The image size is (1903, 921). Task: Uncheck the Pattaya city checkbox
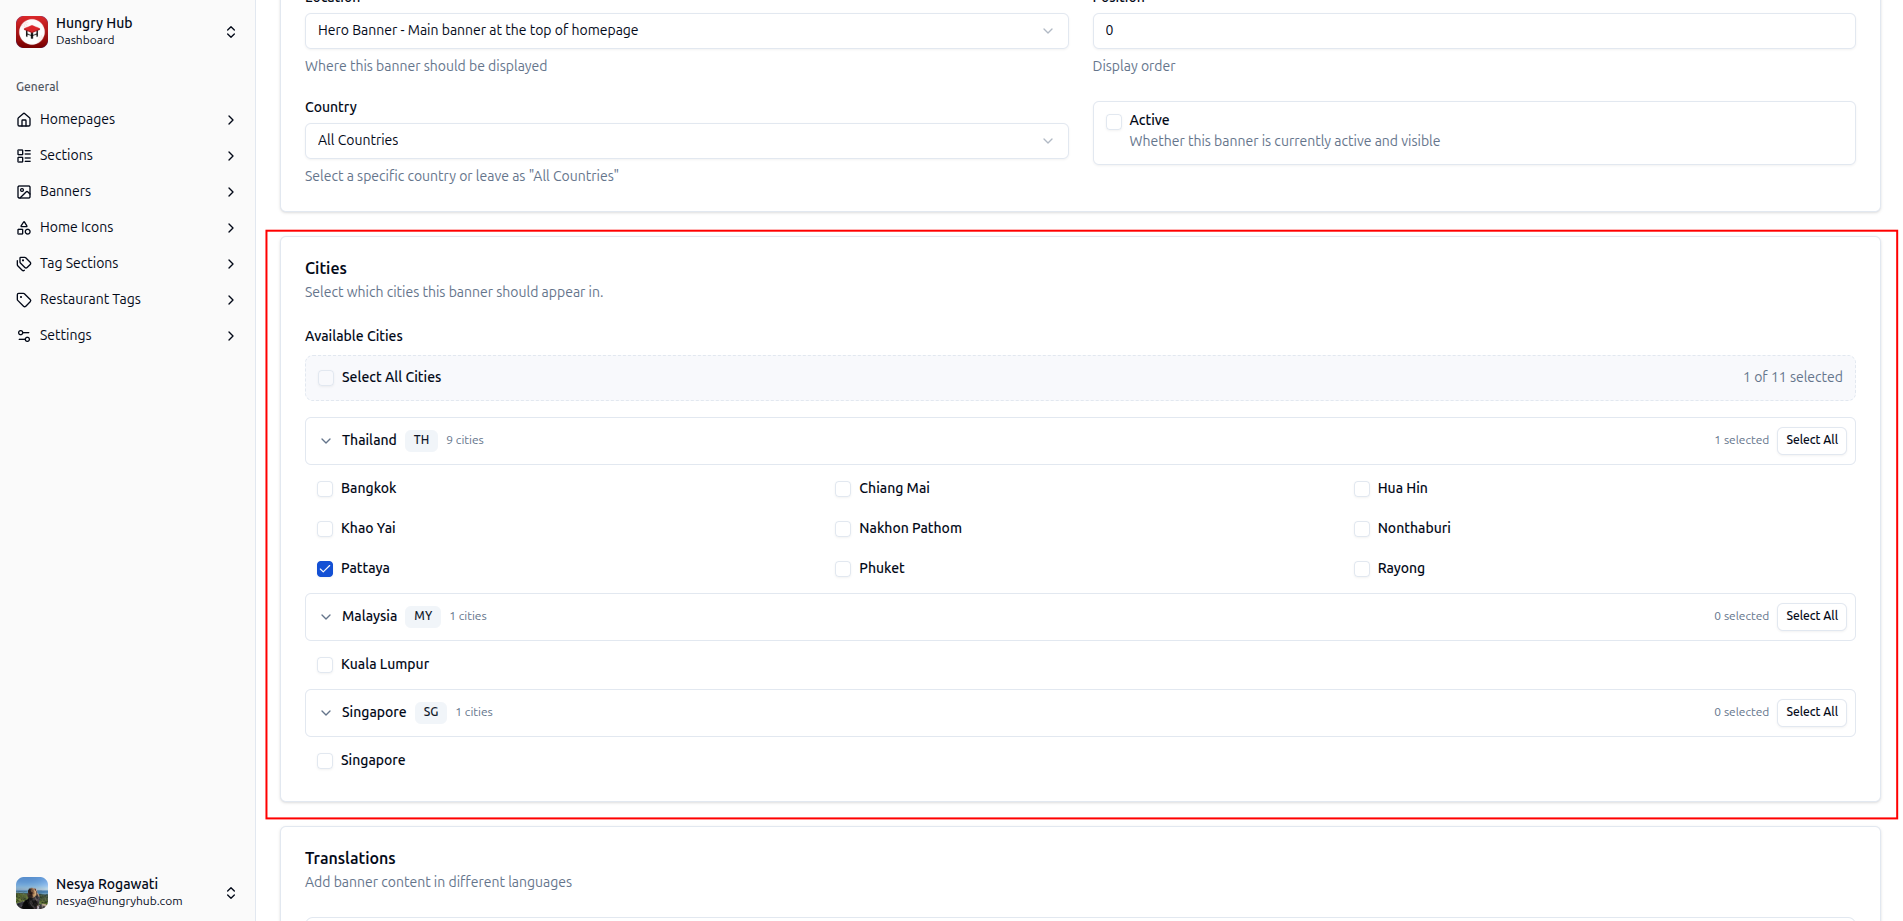click(325, 569)
